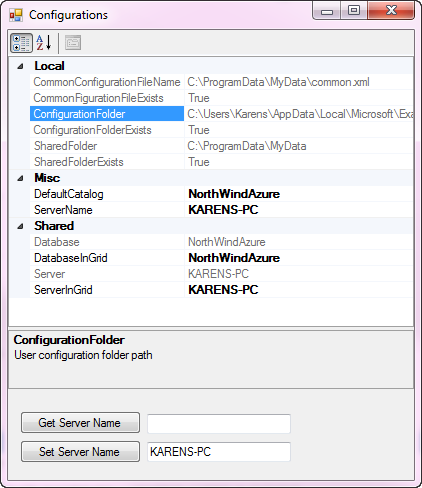
Task: Minimize the Configurations window
Action: click(327, 11)
